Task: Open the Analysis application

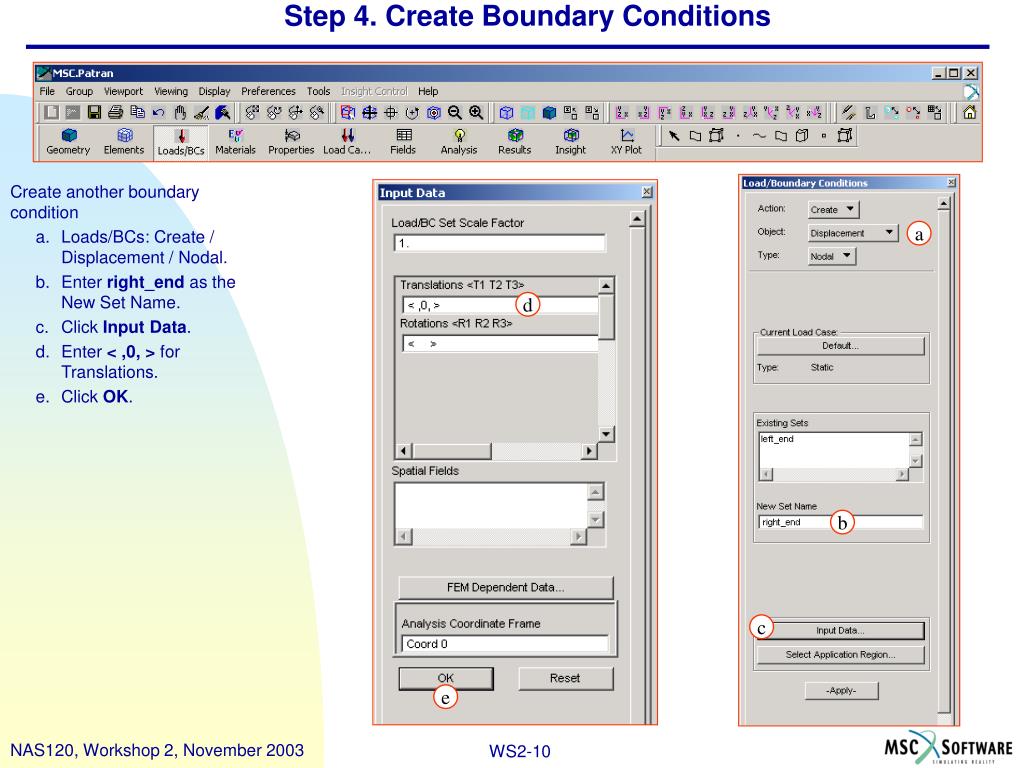Action: (x=459, y=142)
